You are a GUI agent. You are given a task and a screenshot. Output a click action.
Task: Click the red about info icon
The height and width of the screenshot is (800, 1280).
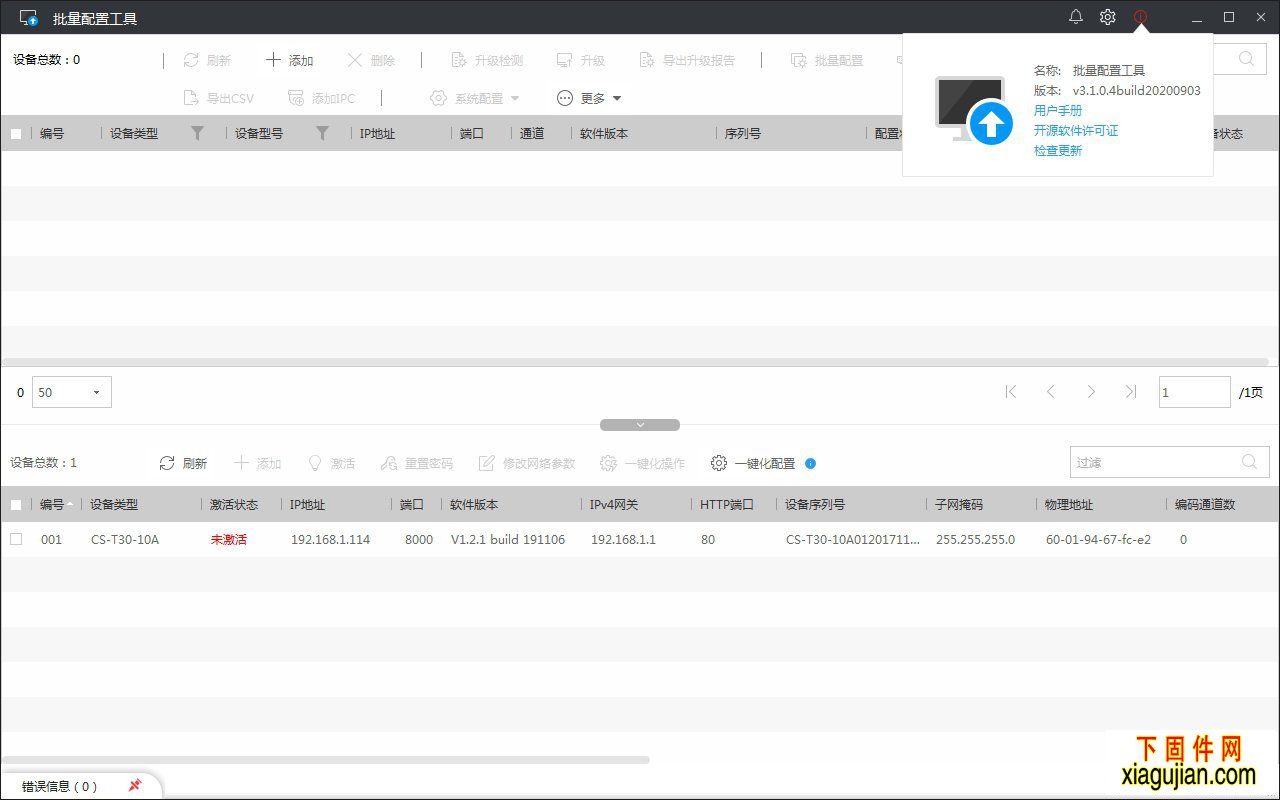[x=1140, y=17]
